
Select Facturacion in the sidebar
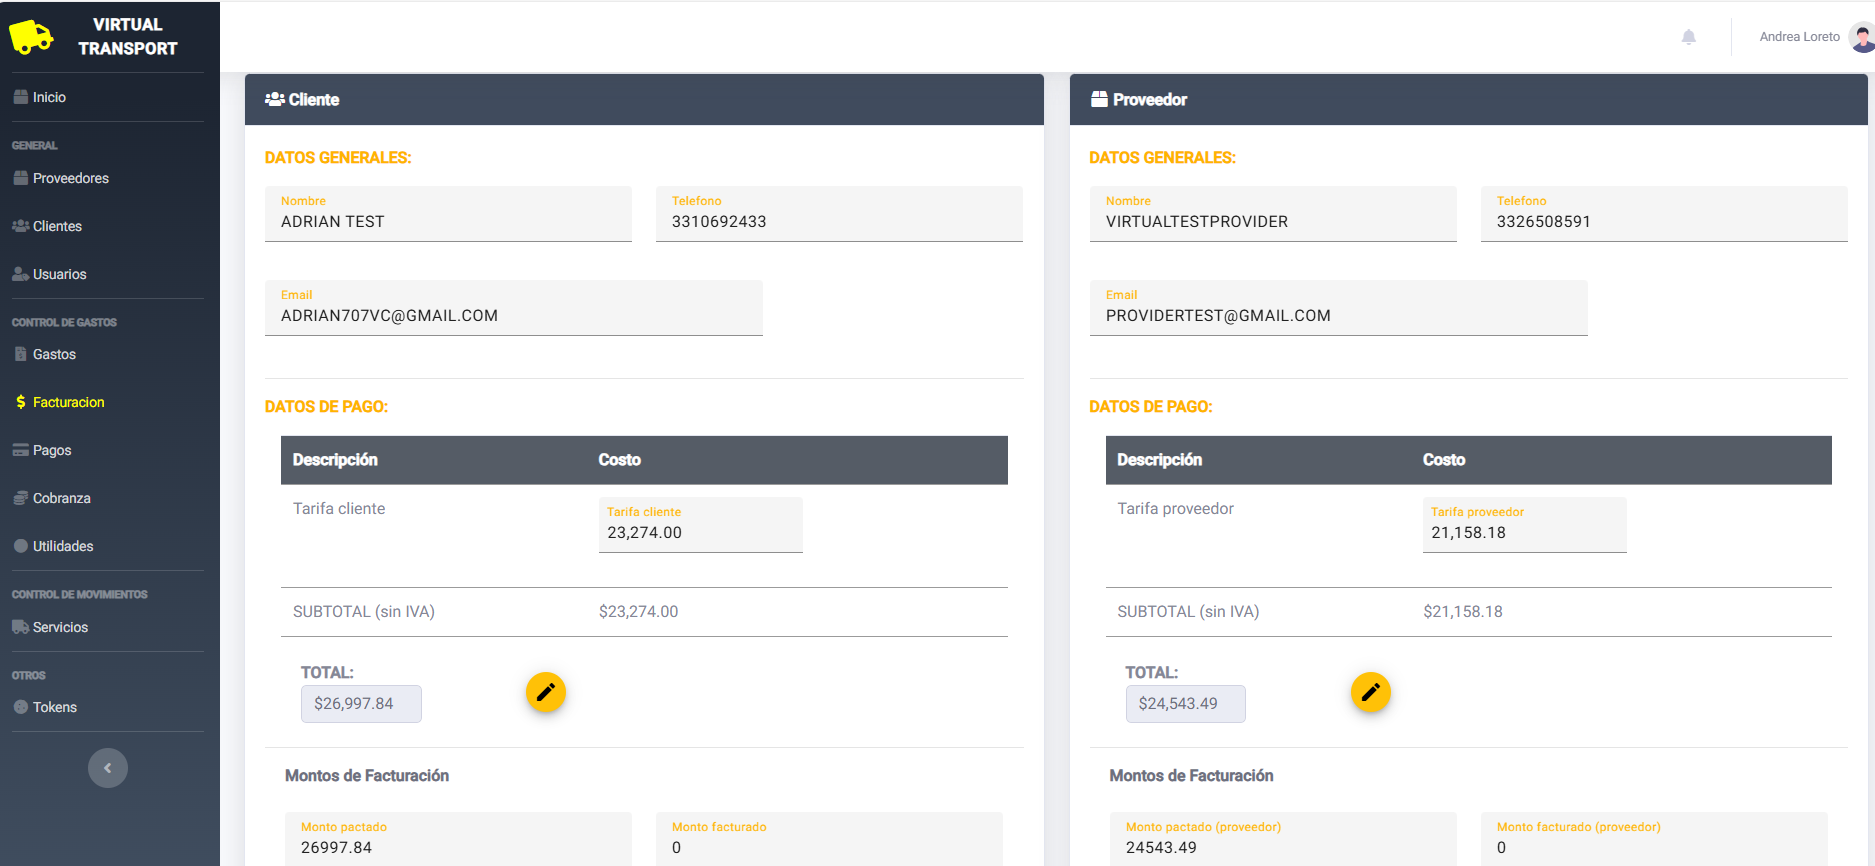[68, 402]
